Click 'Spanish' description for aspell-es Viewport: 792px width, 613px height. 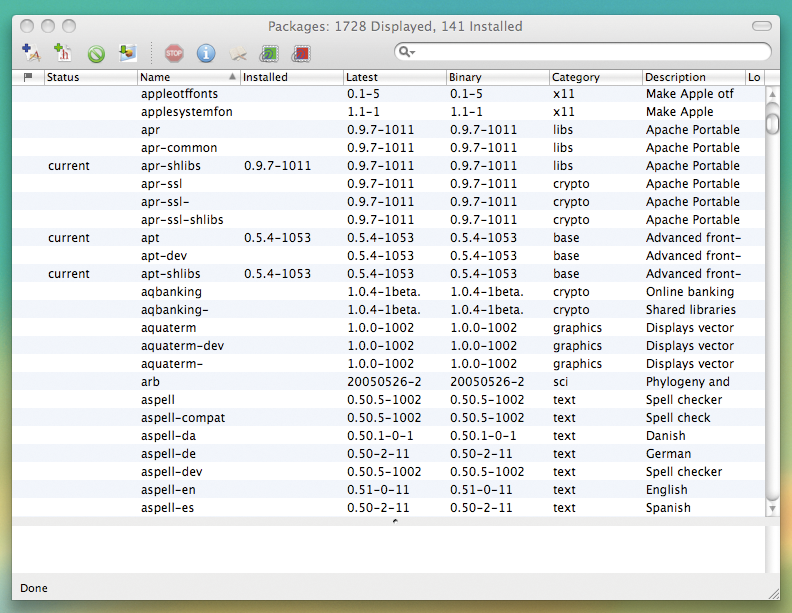coord(668,508)
